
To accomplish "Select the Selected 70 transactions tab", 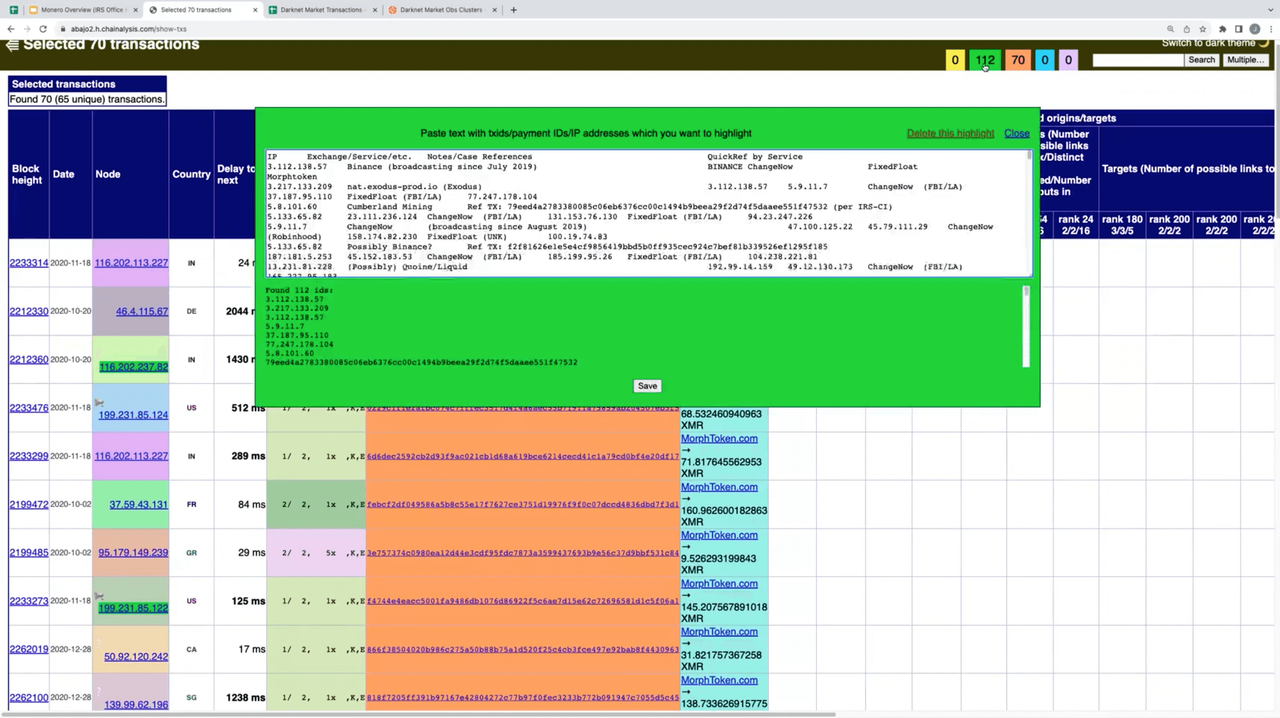I will pyautogui.click(x=202, y=10).
